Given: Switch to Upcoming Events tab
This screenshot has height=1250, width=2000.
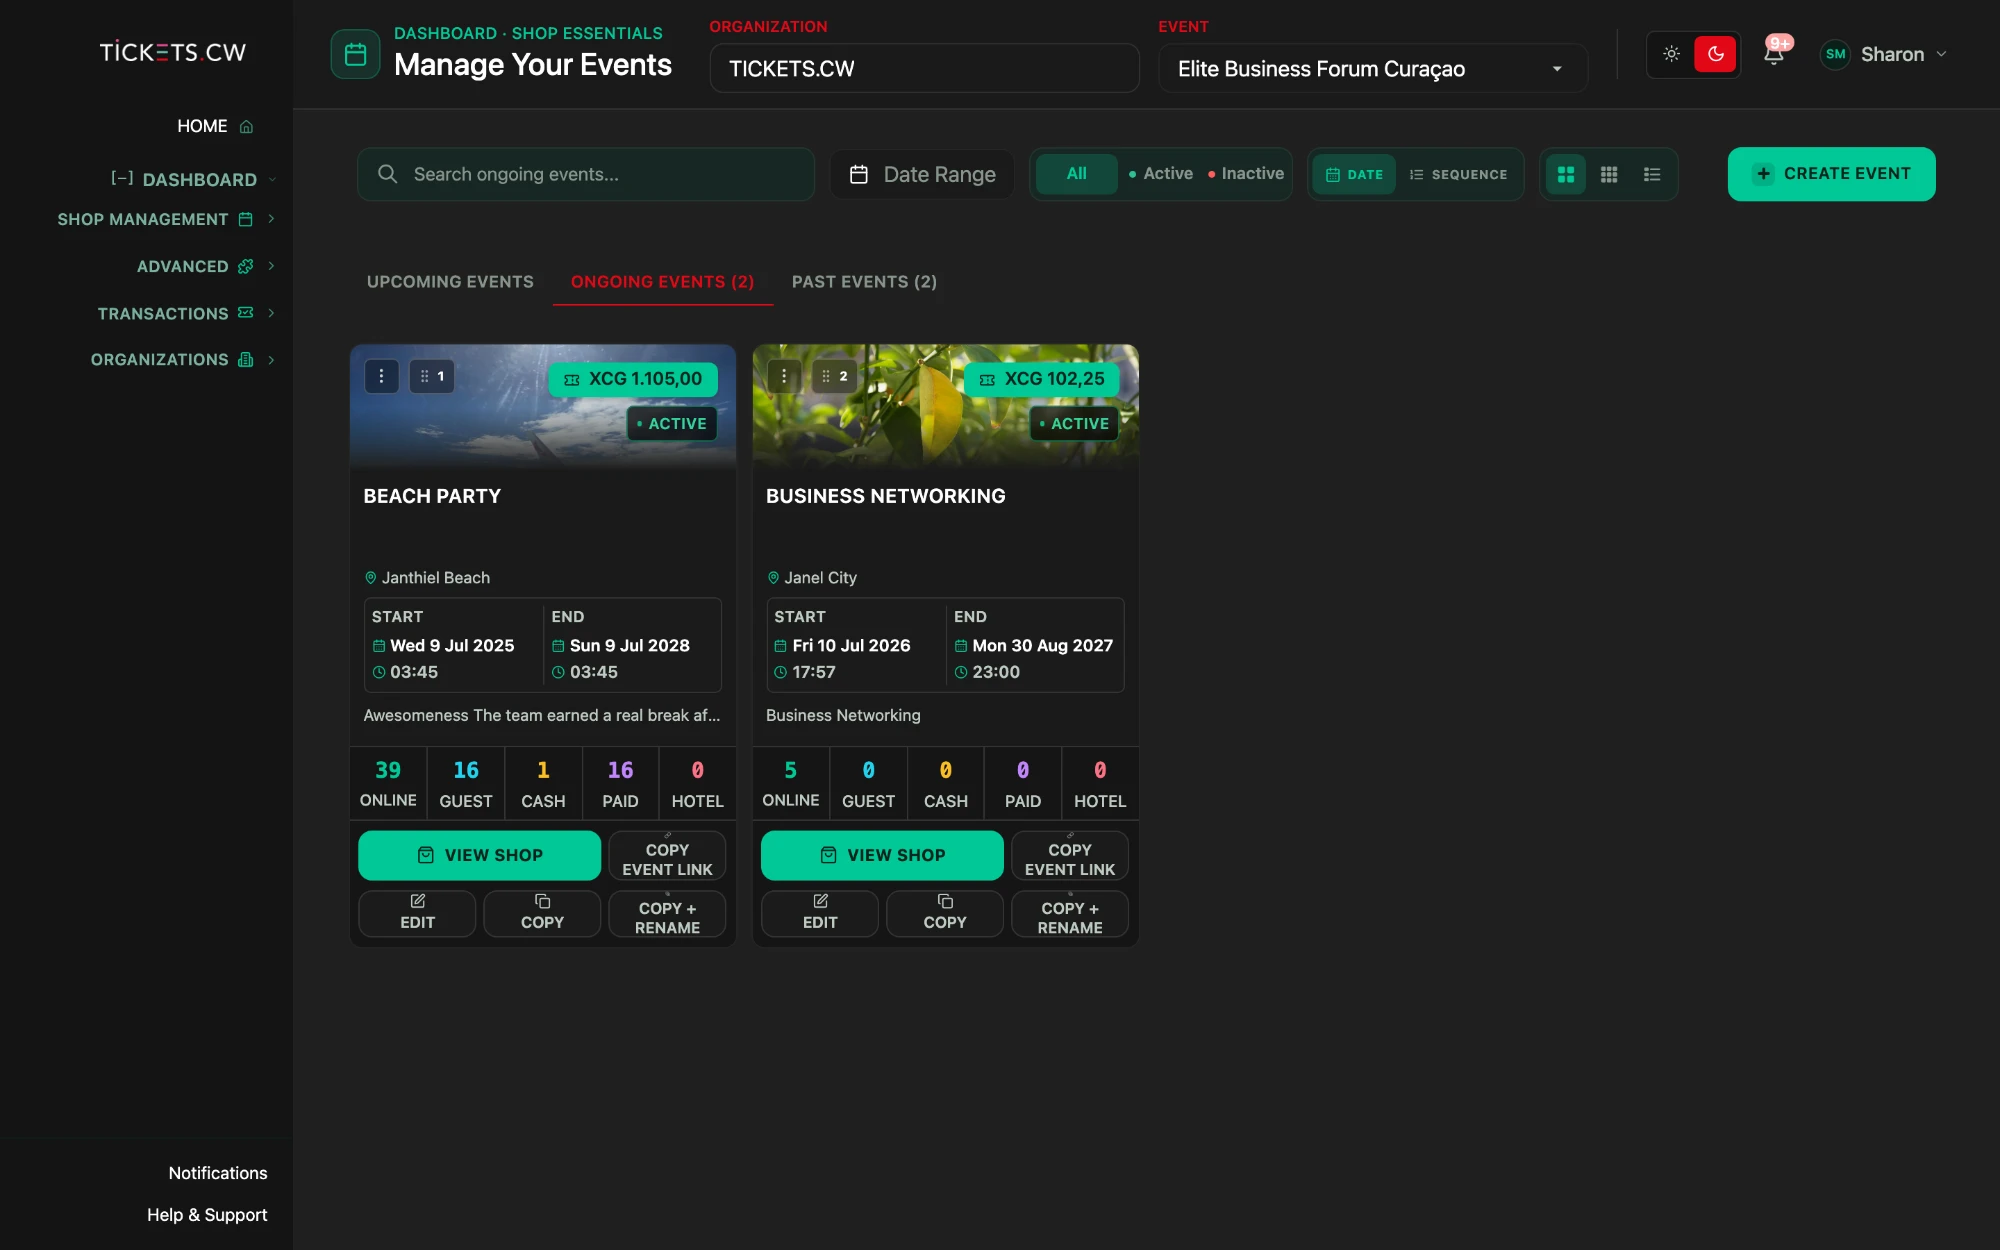Looking at the screenshot, I should coord(450,282).
